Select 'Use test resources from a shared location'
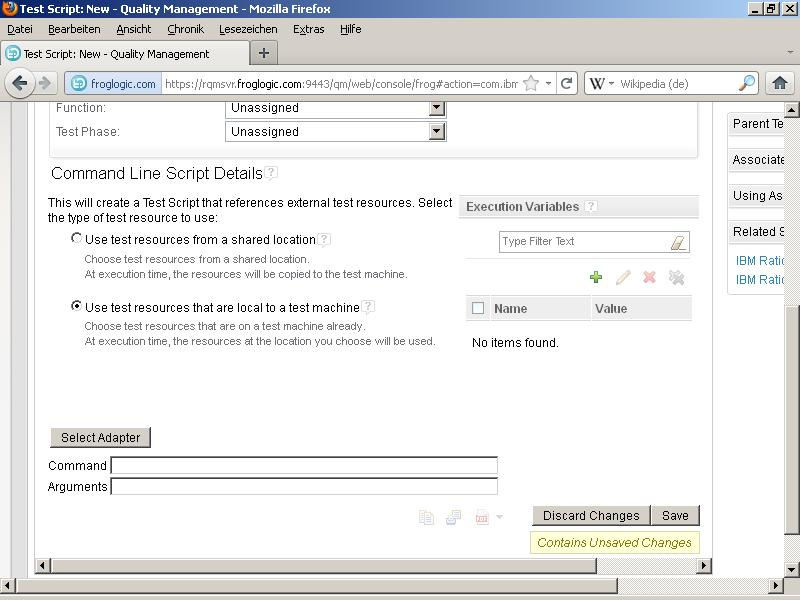Viewport: 800px width, 600px height. [77, 239]
